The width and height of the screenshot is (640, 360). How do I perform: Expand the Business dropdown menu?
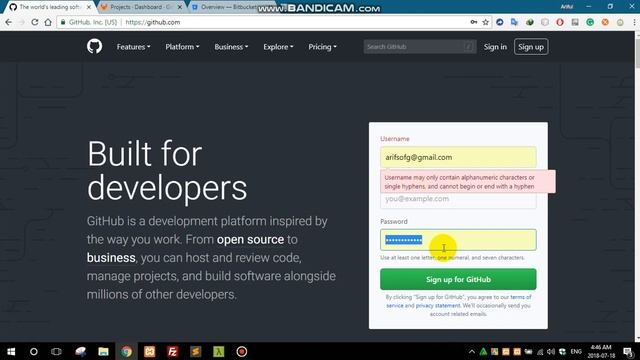coord(231,47)
